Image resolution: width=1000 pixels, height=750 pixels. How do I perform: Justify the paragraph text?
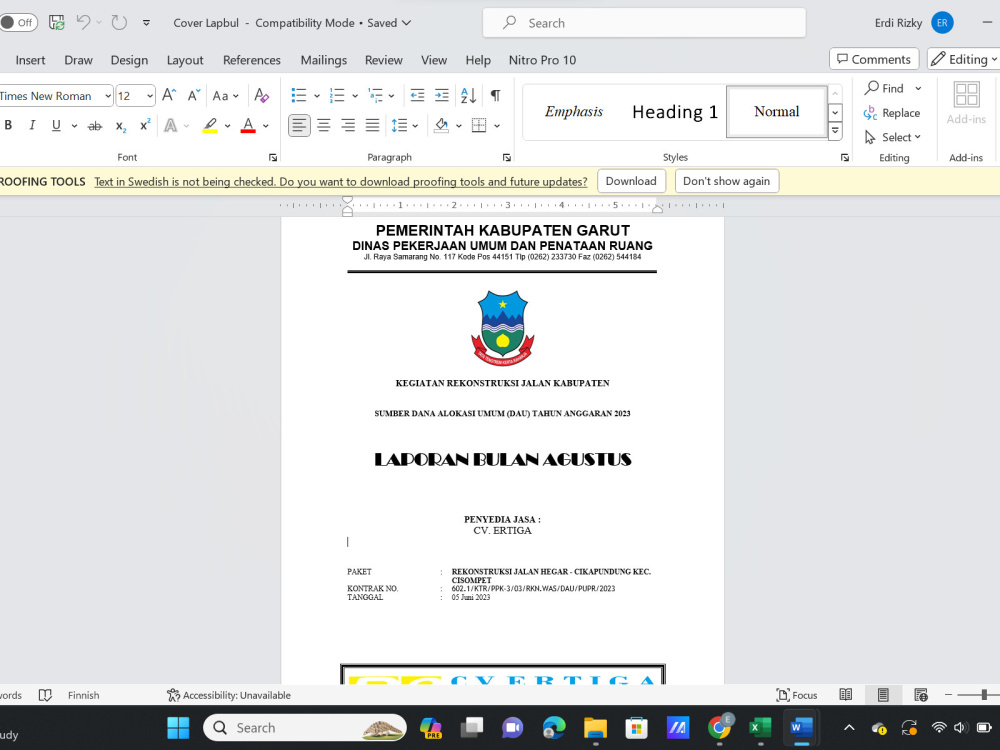click(x=372, y=126)
